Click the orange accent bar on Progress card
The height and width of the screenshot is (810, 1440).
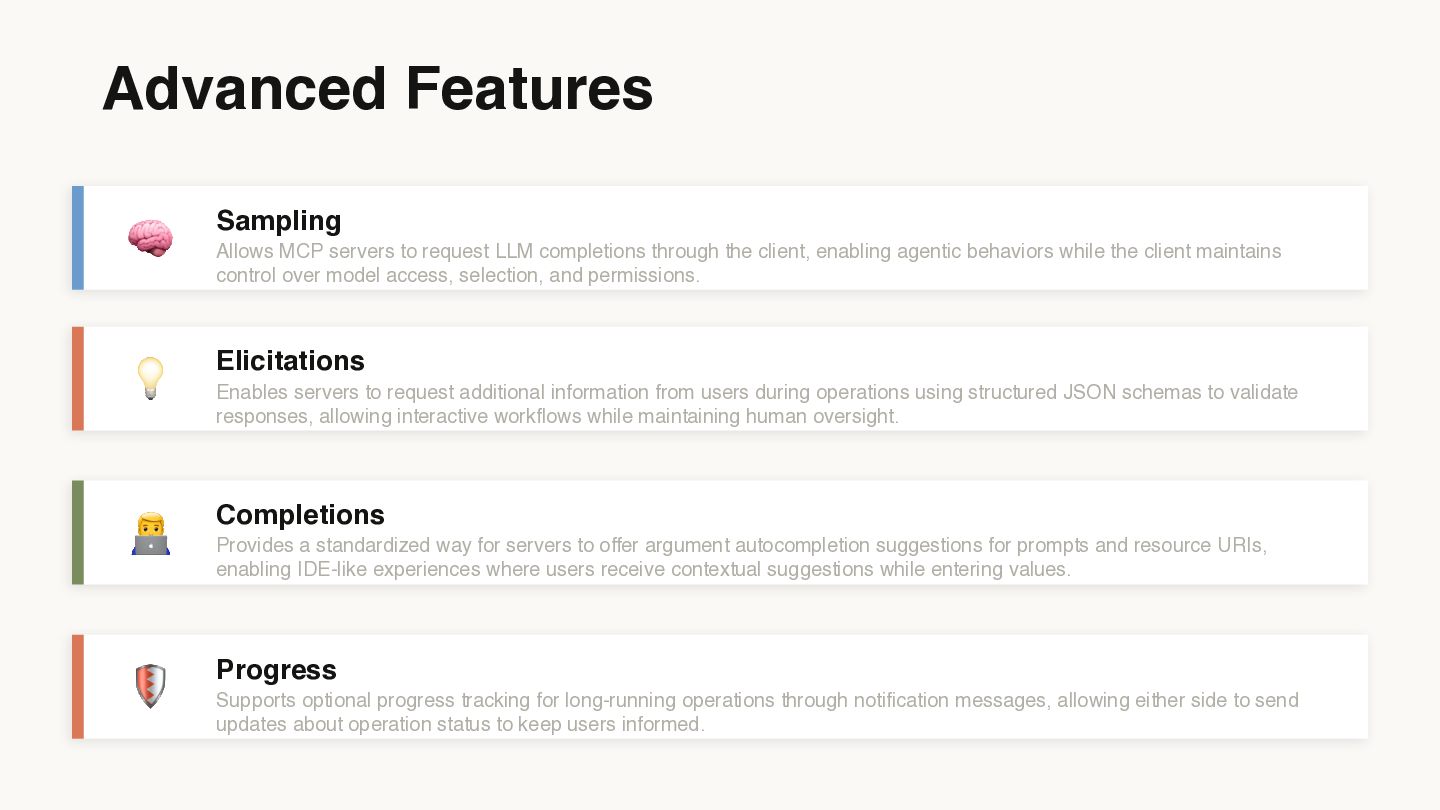(x=78, y=687)
